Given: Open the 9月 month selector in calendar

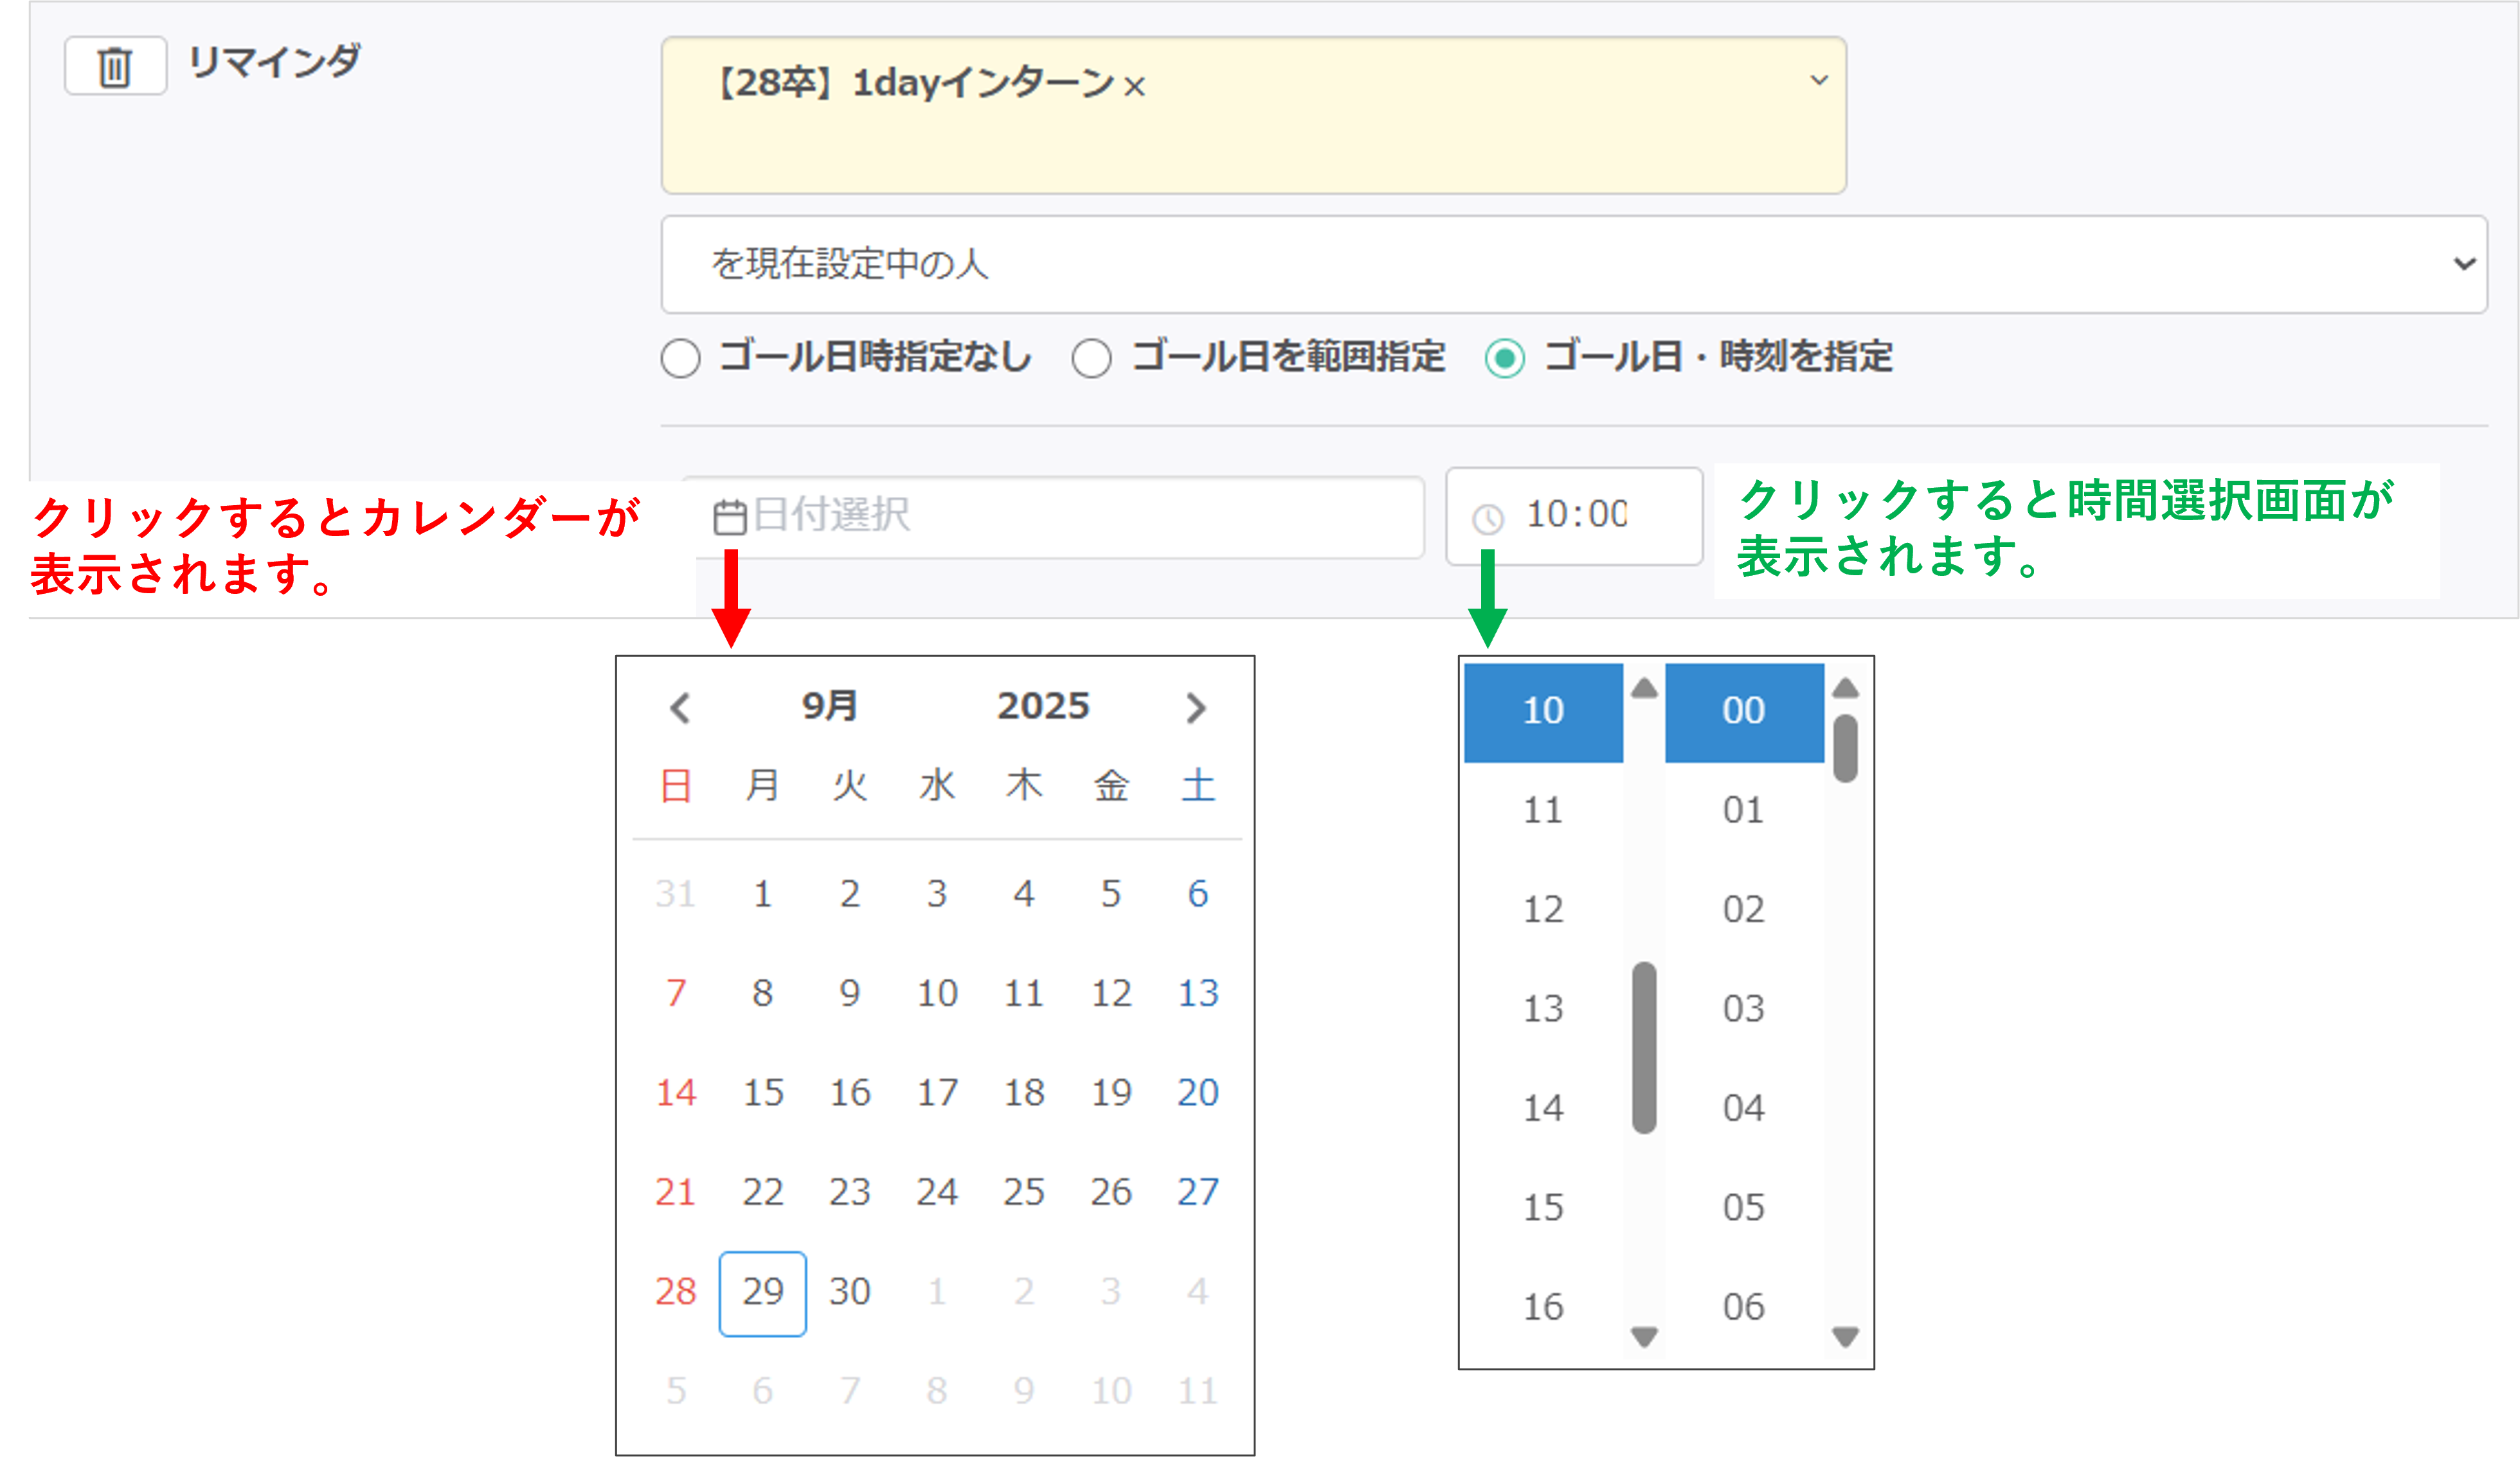Looking at the screenshot, I should 829,706.
